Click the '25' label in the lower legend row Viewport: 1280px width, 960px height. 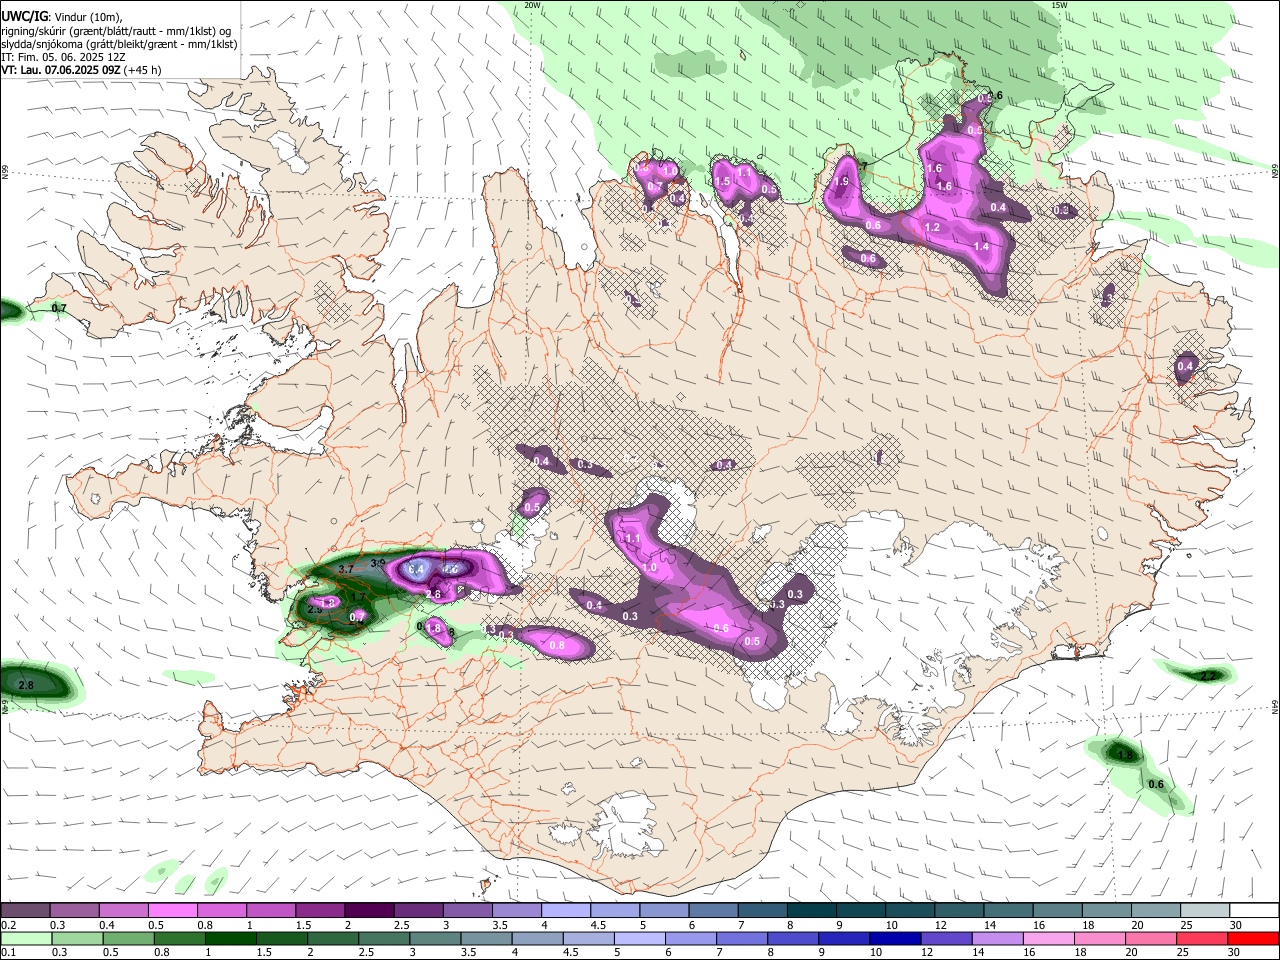point(1183,953)
